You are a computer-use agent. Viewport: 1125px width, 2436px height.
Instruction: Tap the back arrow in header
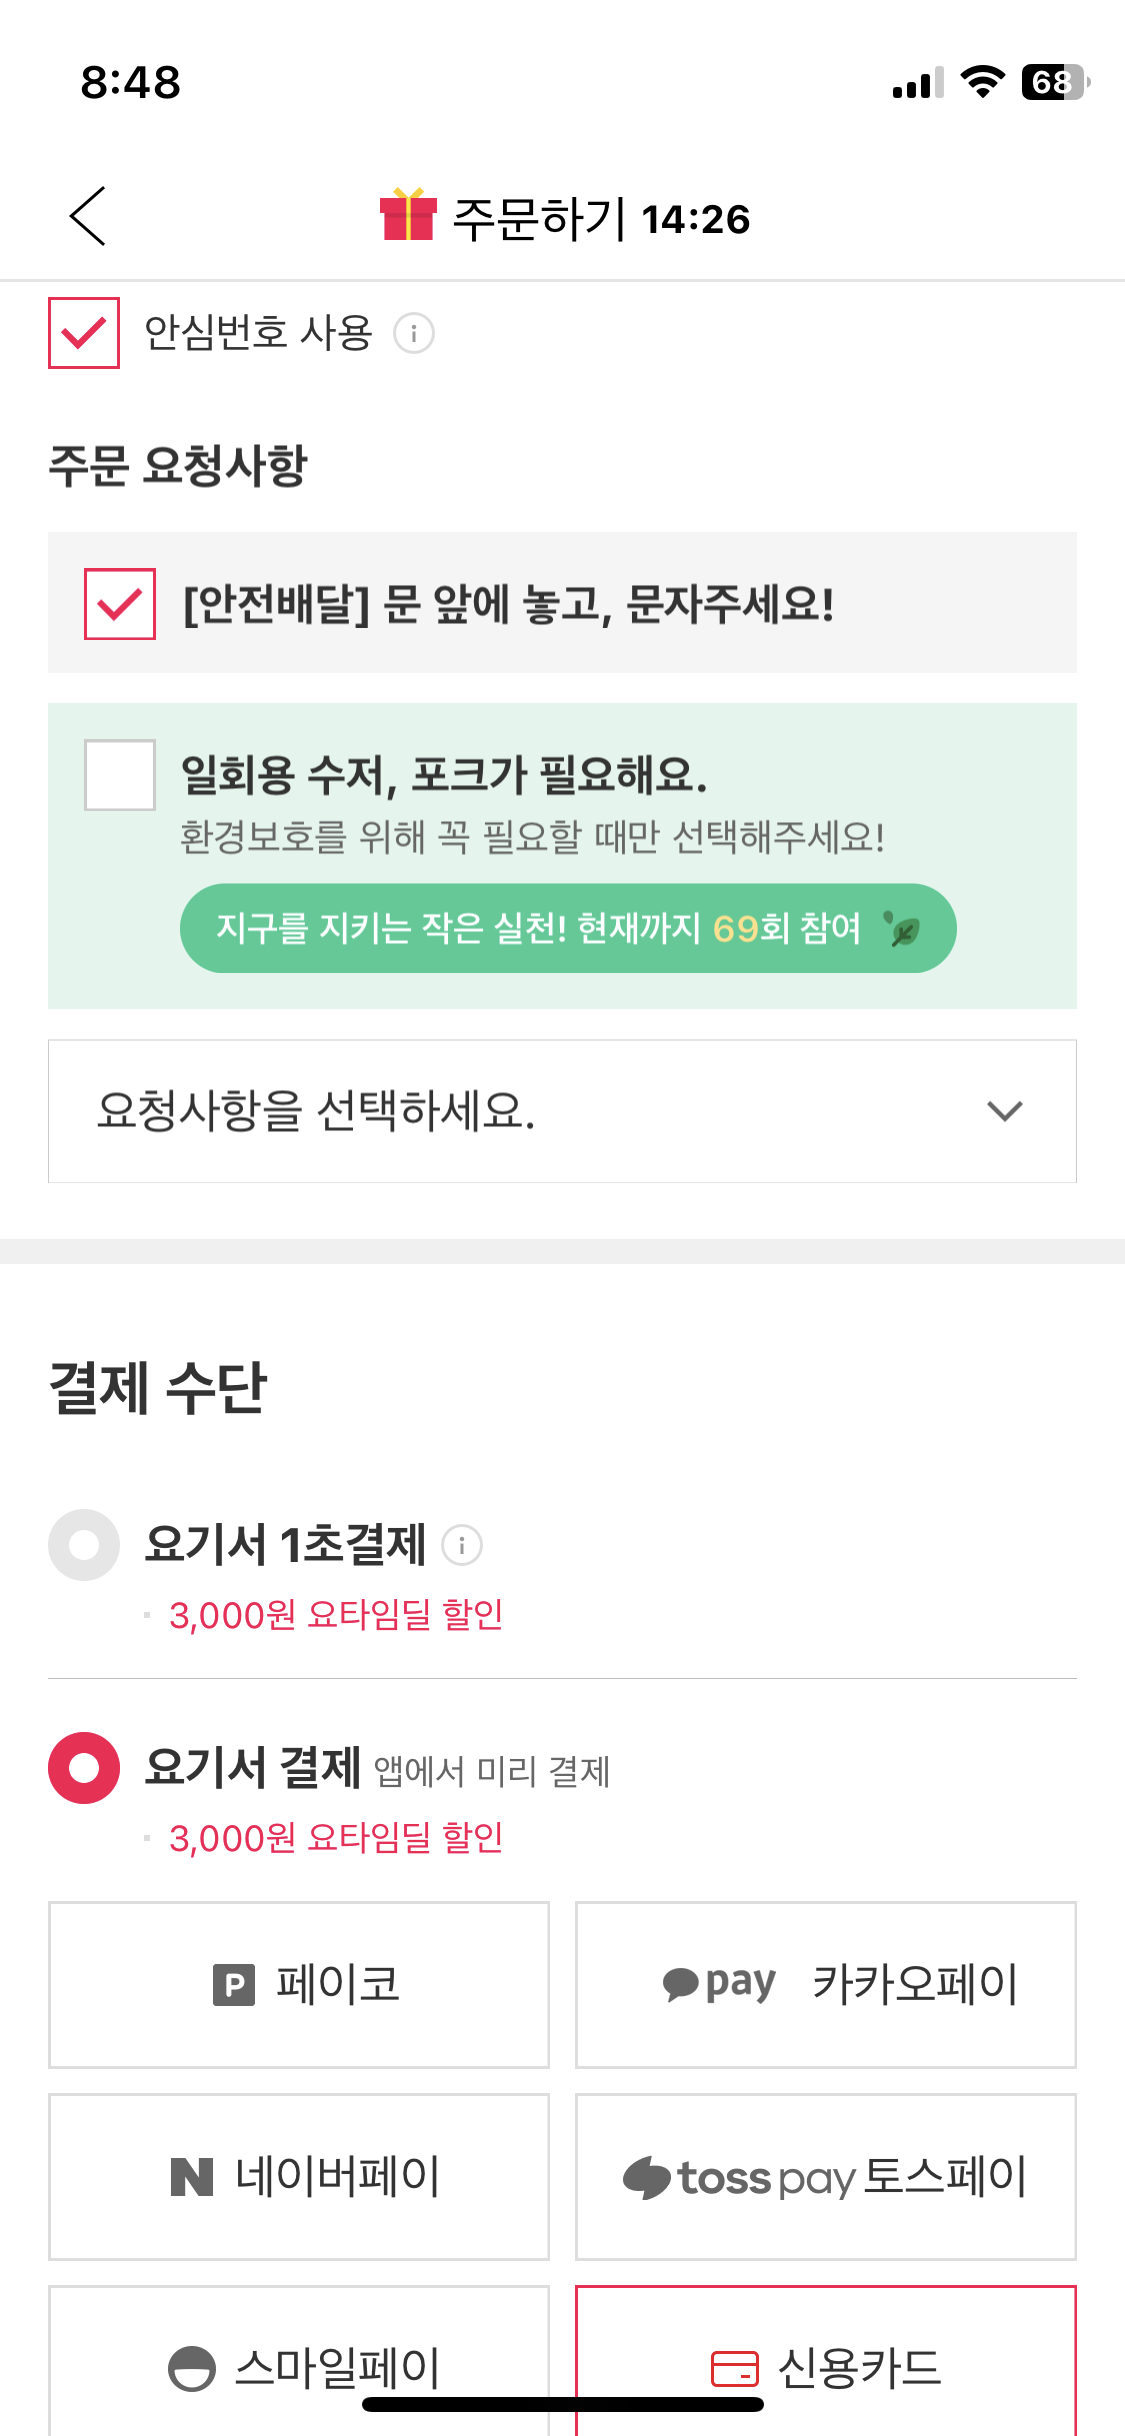(88, 216)
